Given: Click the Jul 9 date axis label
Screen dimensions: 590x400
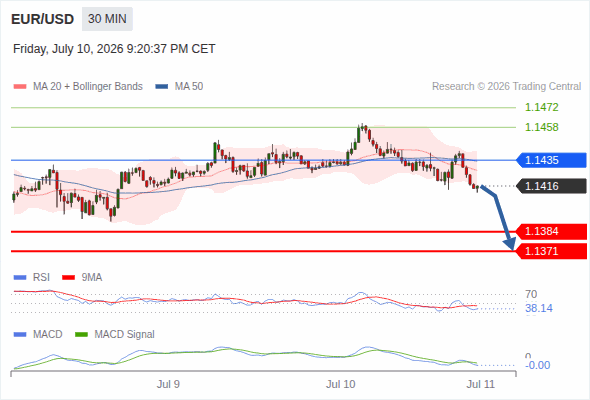Looking at the screenshot, I should [x=168, y=384].
